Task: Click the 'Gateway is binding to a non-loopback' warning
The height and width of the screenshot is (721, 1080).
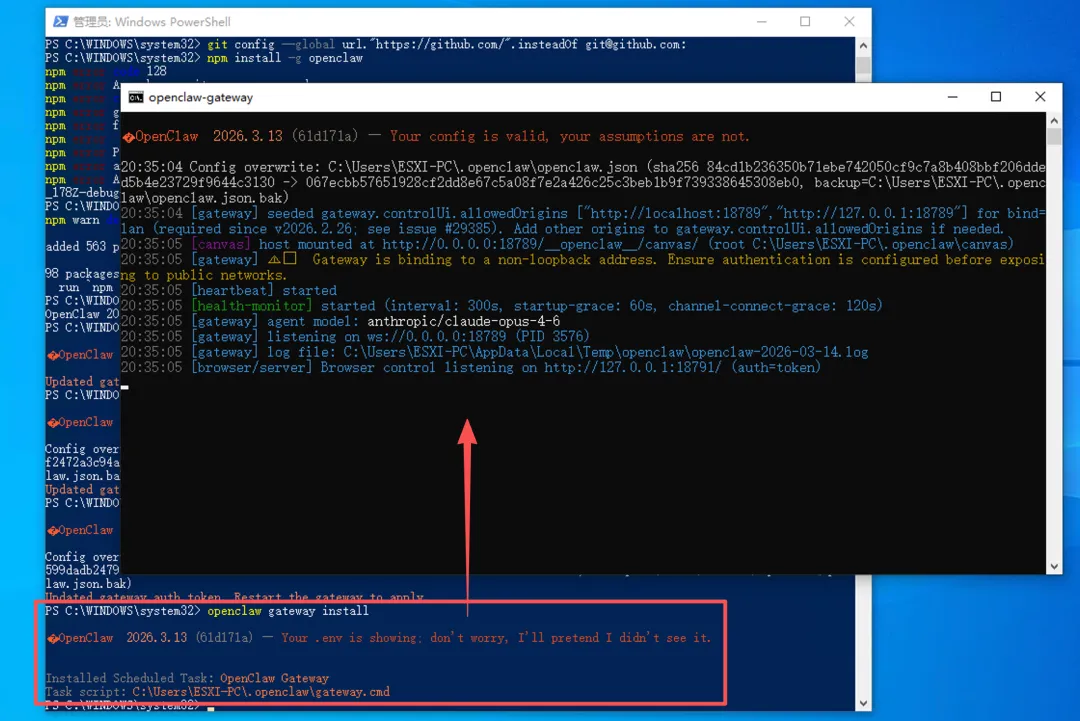Action: pos(583,267)
